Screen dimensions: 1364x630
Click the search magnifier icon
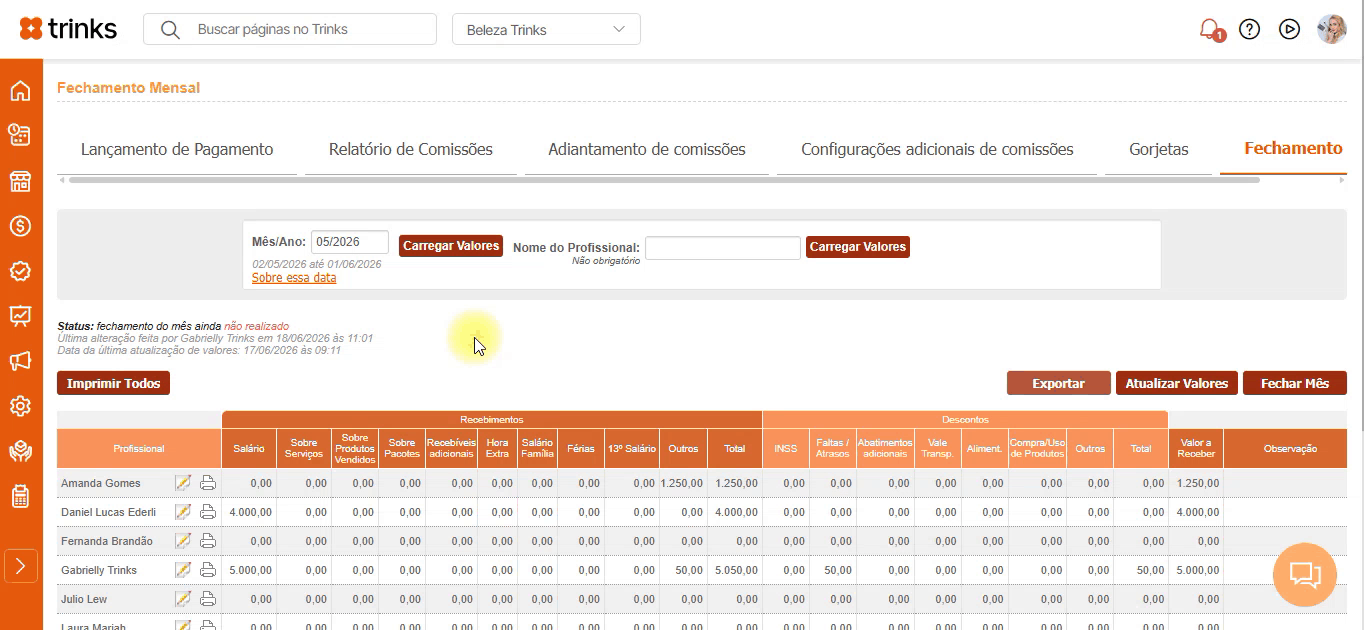point(170,30)
